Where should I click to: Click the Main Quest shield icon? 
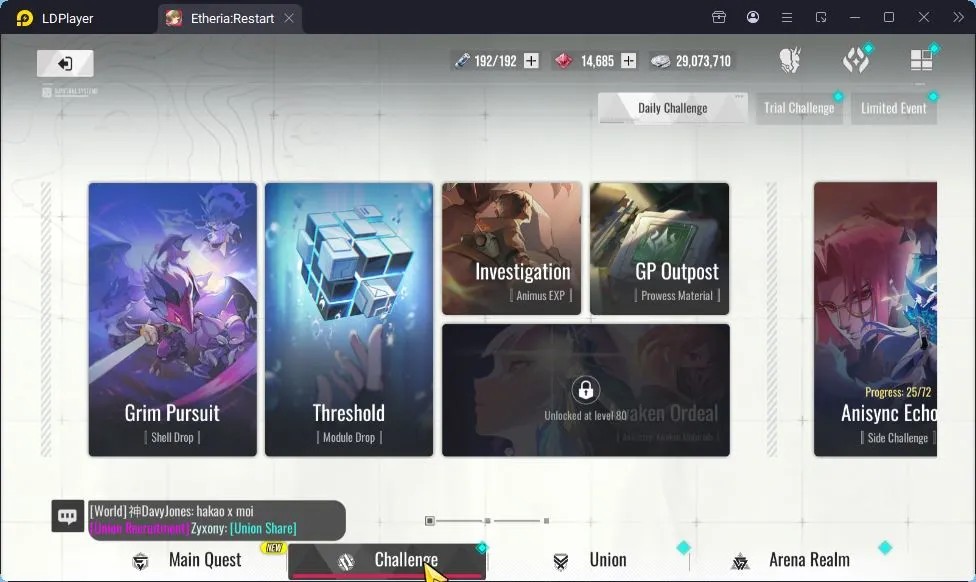coord(141,561)
